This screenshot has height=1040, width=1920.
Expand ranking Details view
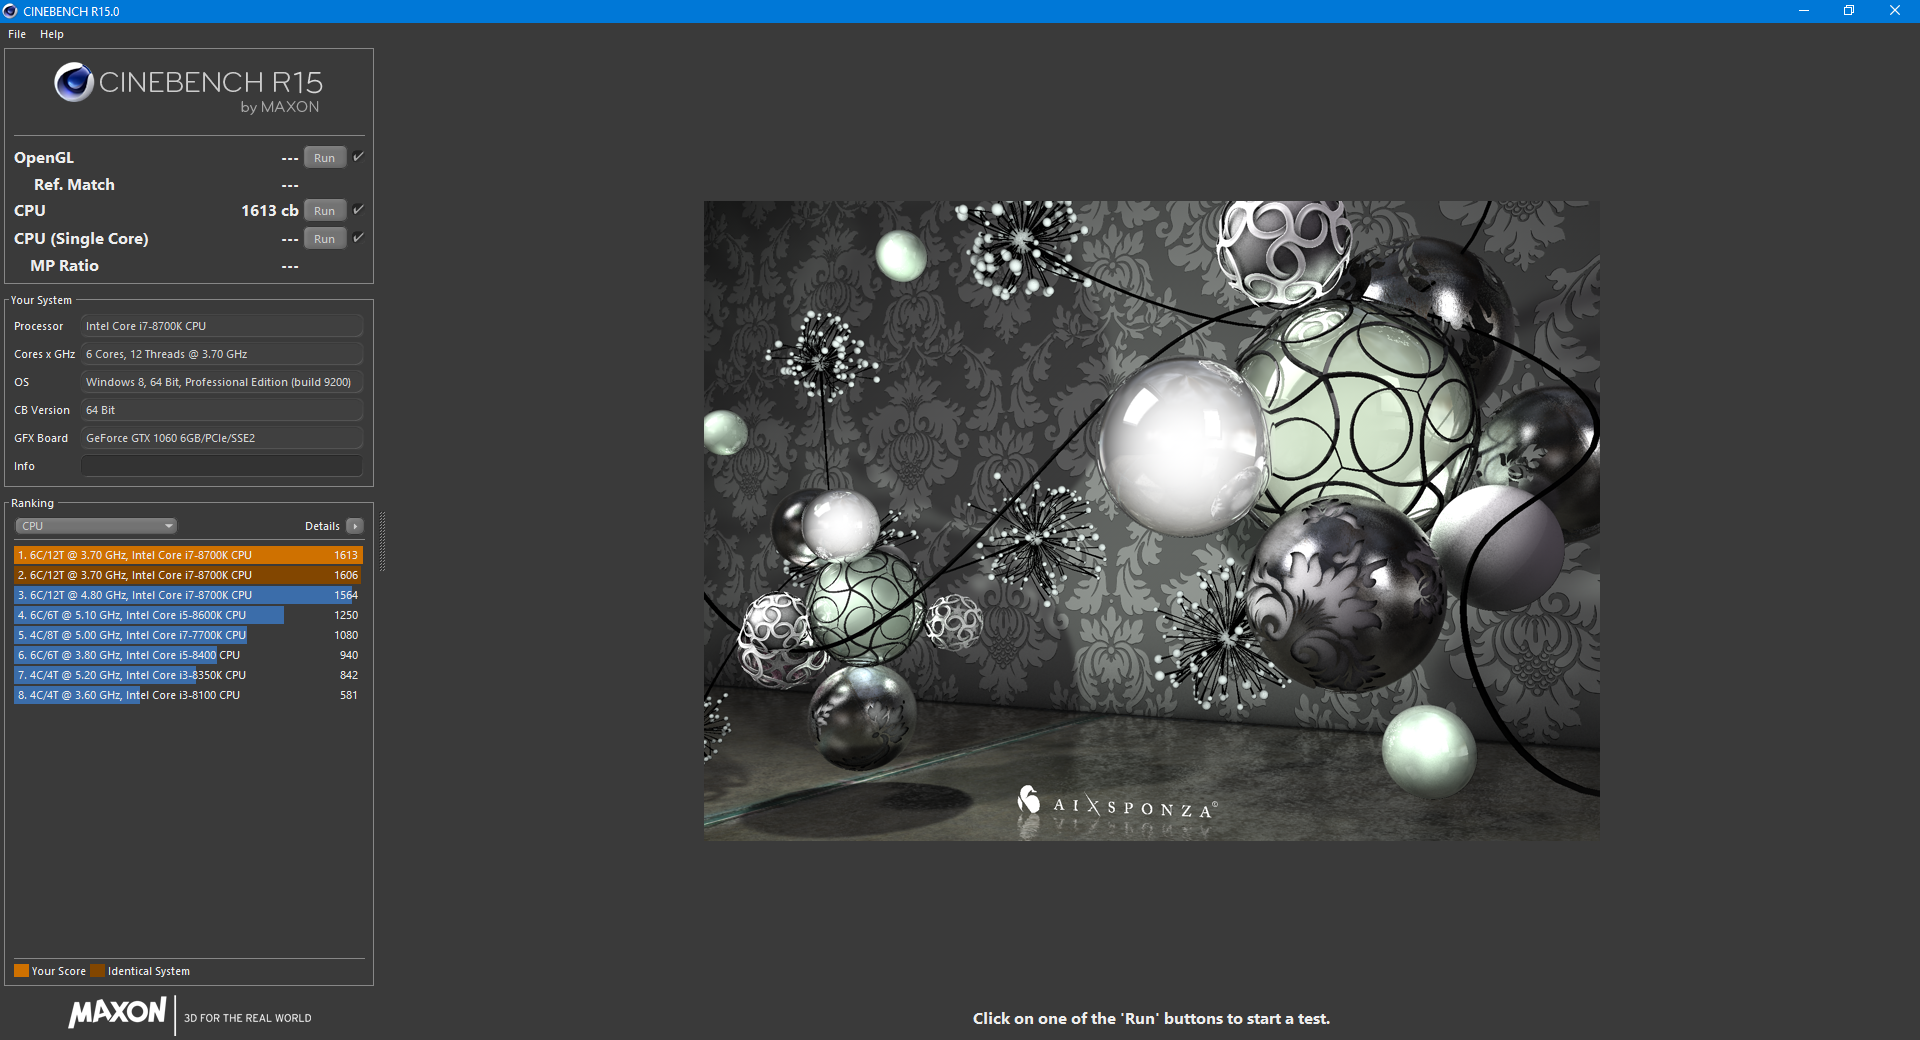pyautogui.click(x=333, y=526)
